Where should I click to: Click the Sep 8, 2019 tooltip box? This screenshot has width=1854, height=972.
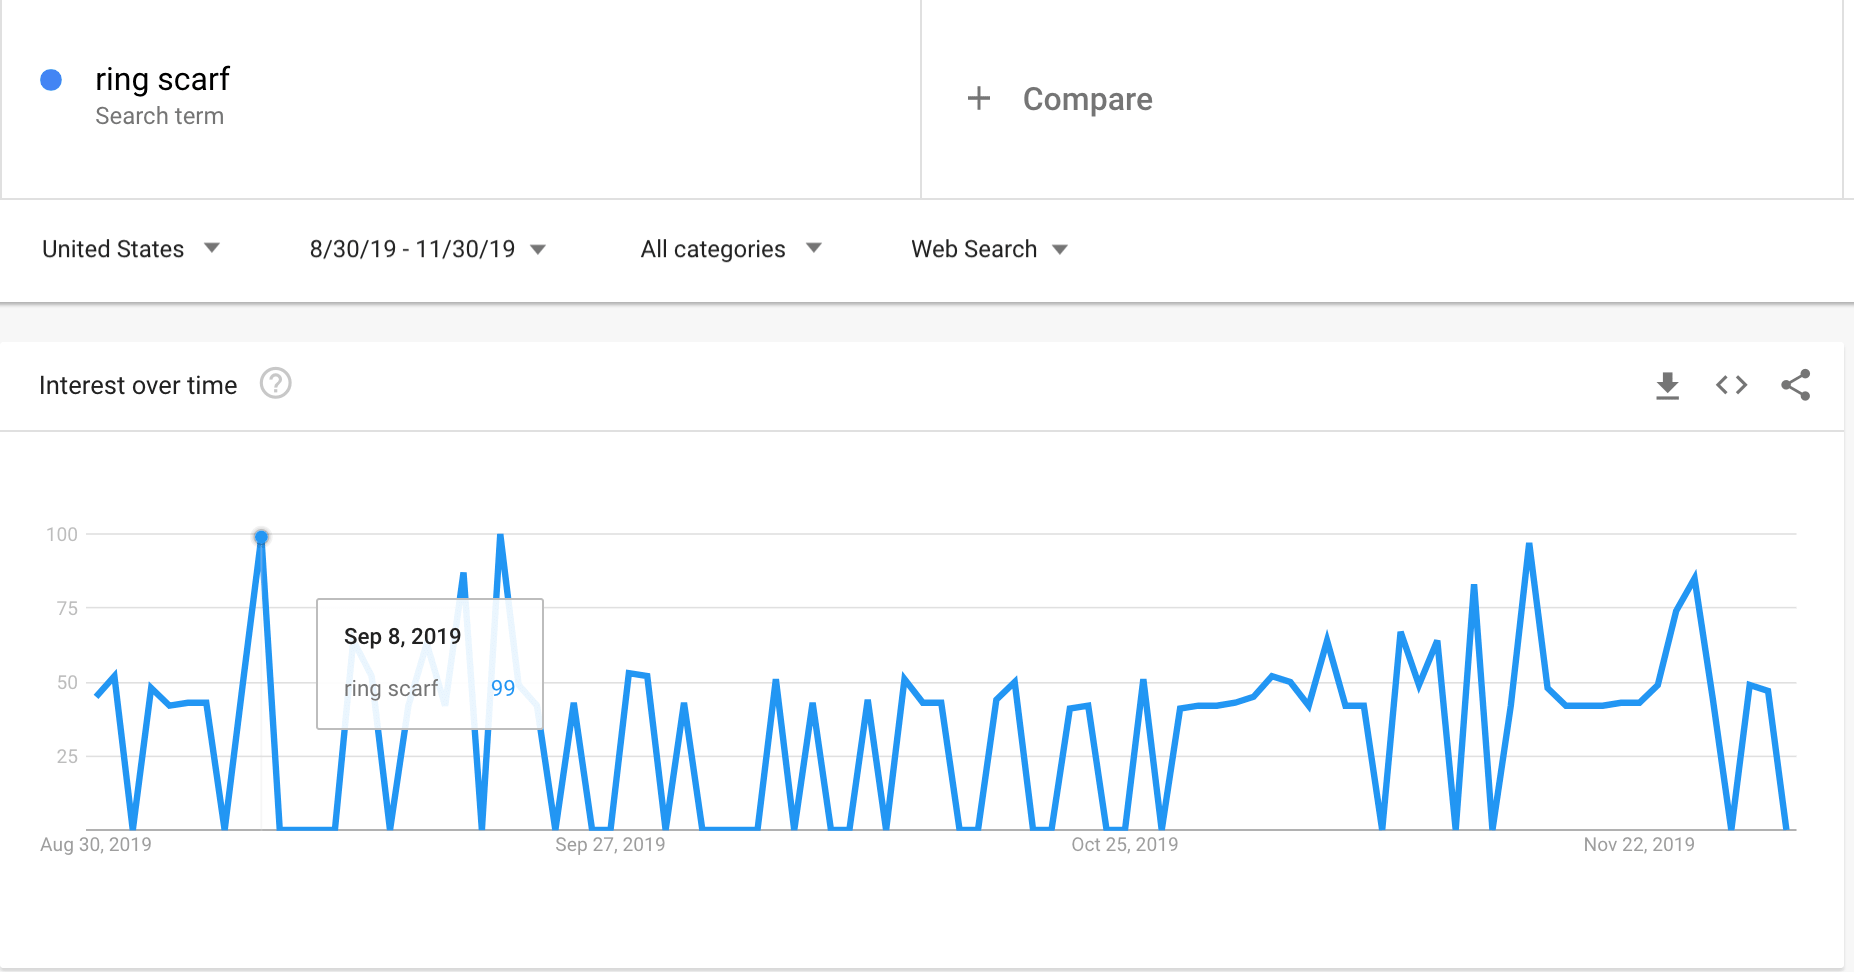point(429,663)
